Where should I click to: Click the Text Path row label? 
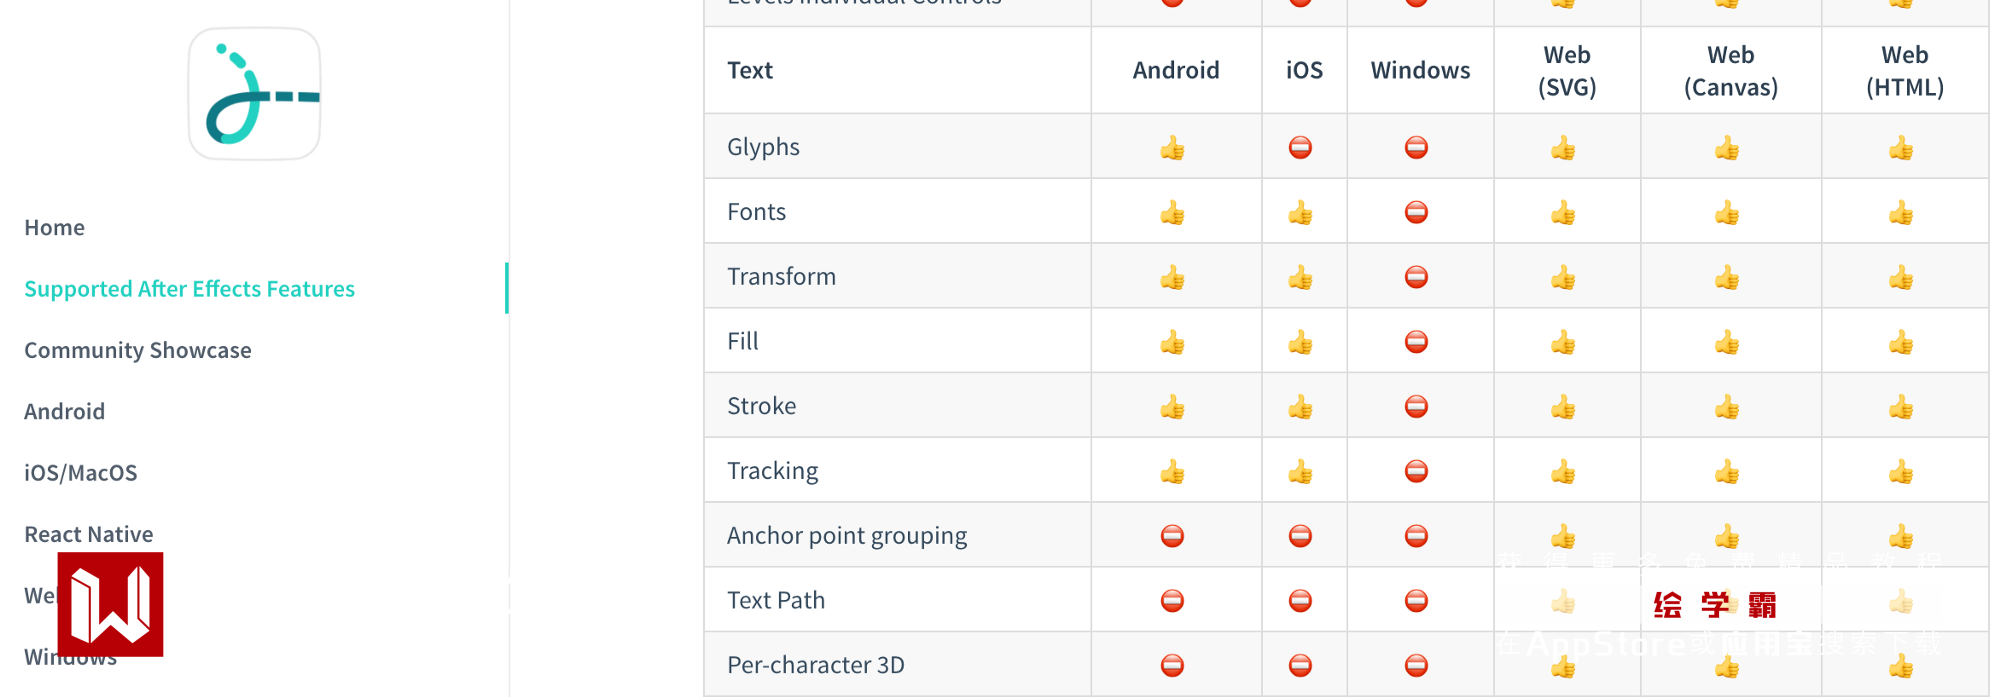[776, 600]
